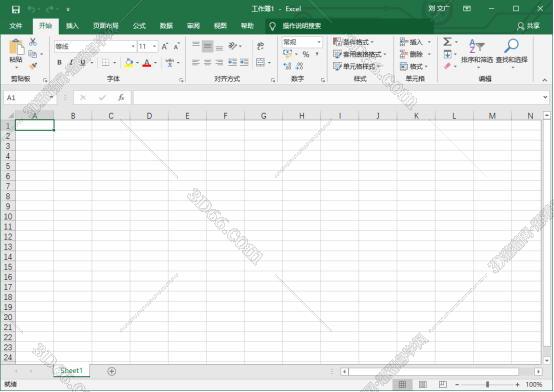554x392 pixels.
Task: Click the AutoSum sigma icon
Action: [447, 42]
